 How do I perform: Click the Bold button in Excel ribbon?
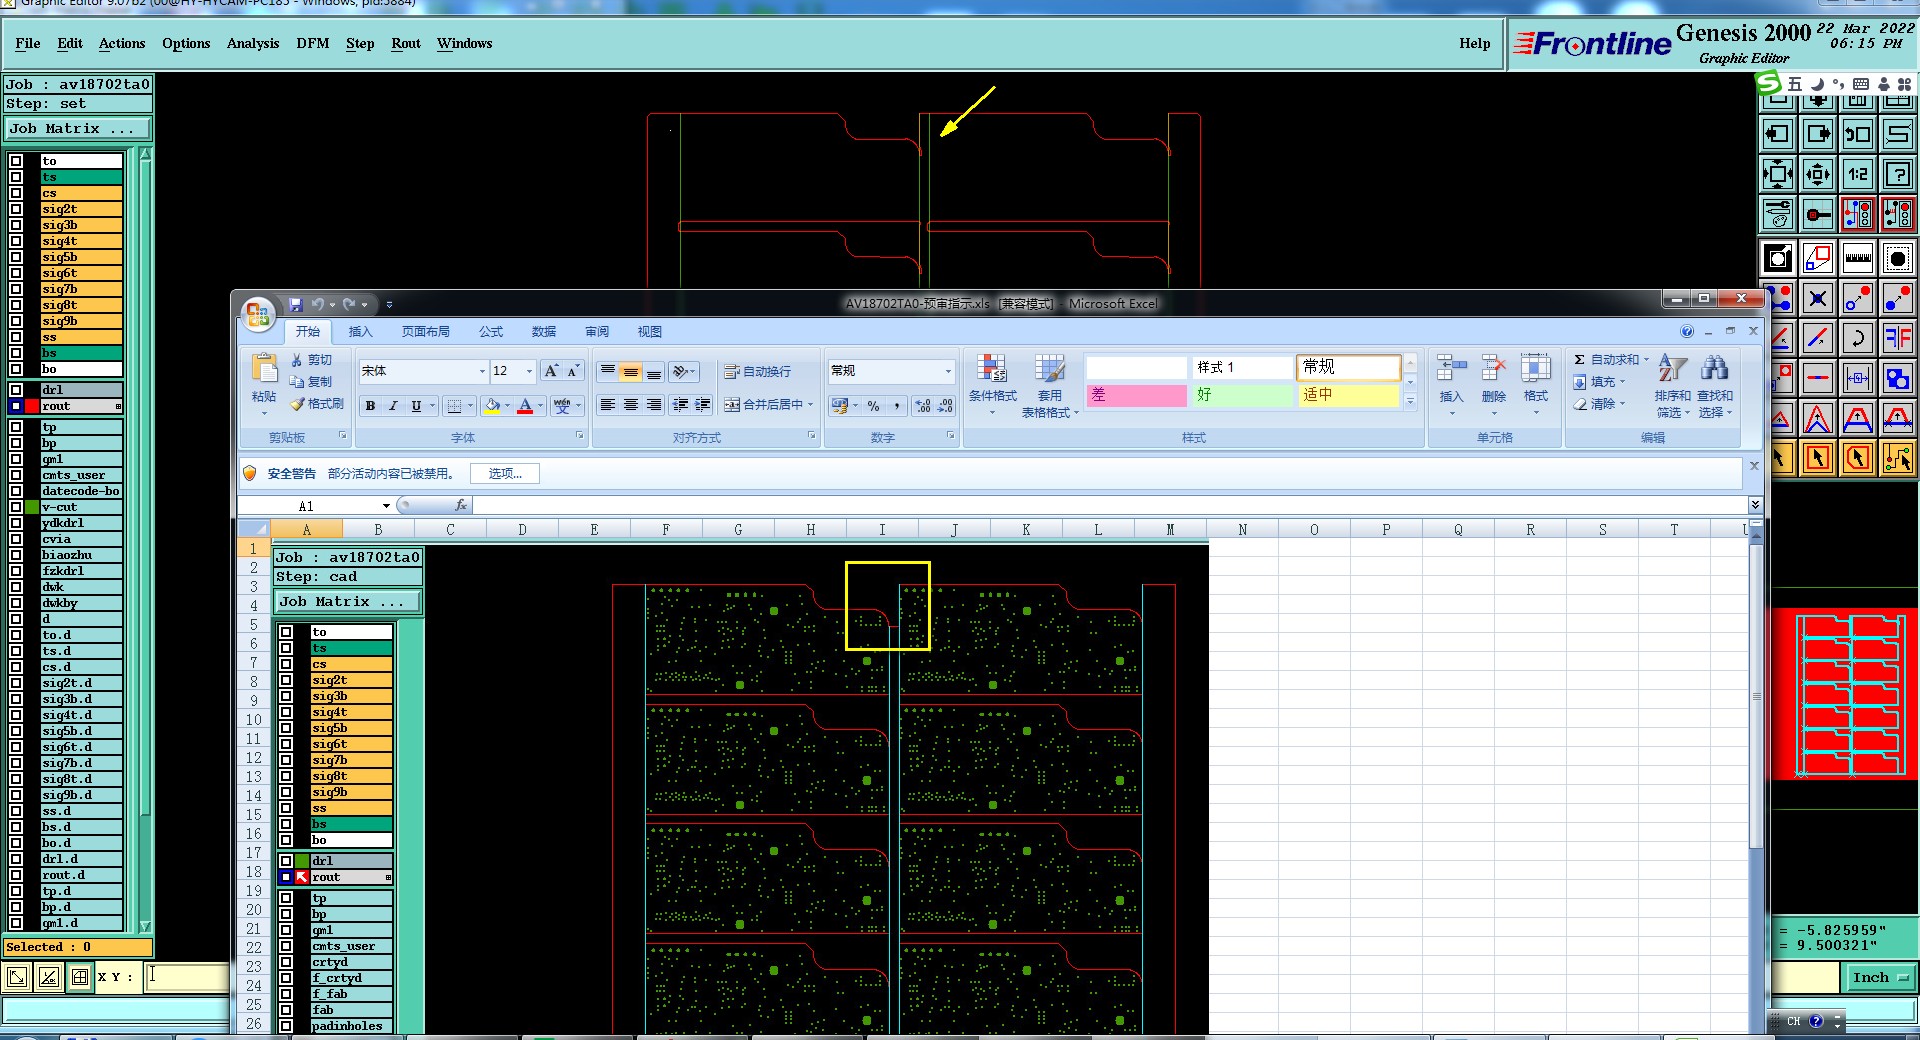(371, 405)
